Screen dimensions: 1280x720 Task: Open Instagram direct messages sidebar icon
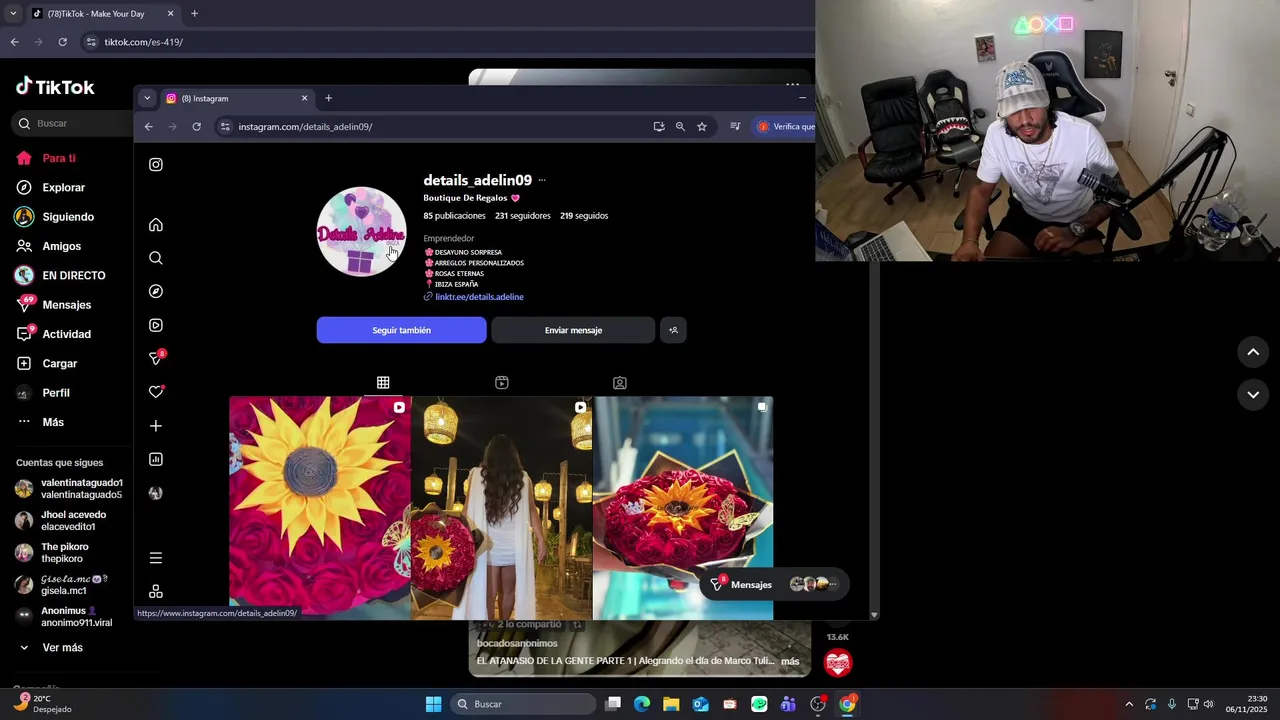[x=156, y=358]
